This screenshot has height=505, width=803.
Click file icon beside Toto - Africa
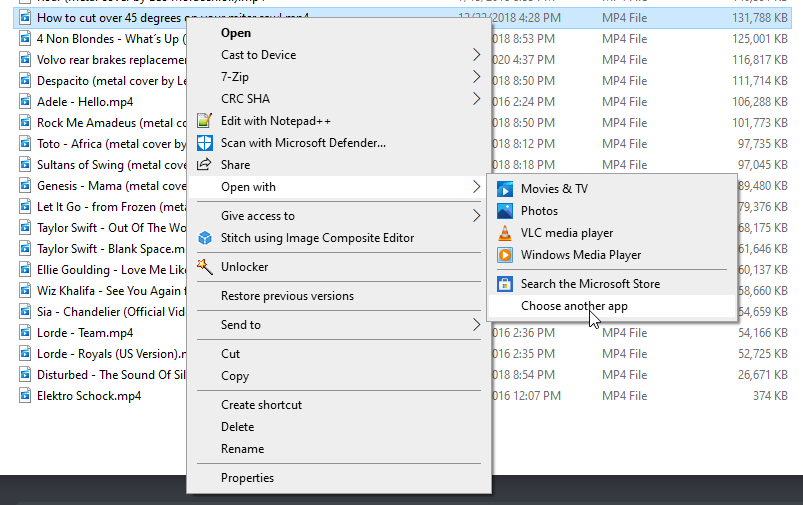tap(25, 144)
